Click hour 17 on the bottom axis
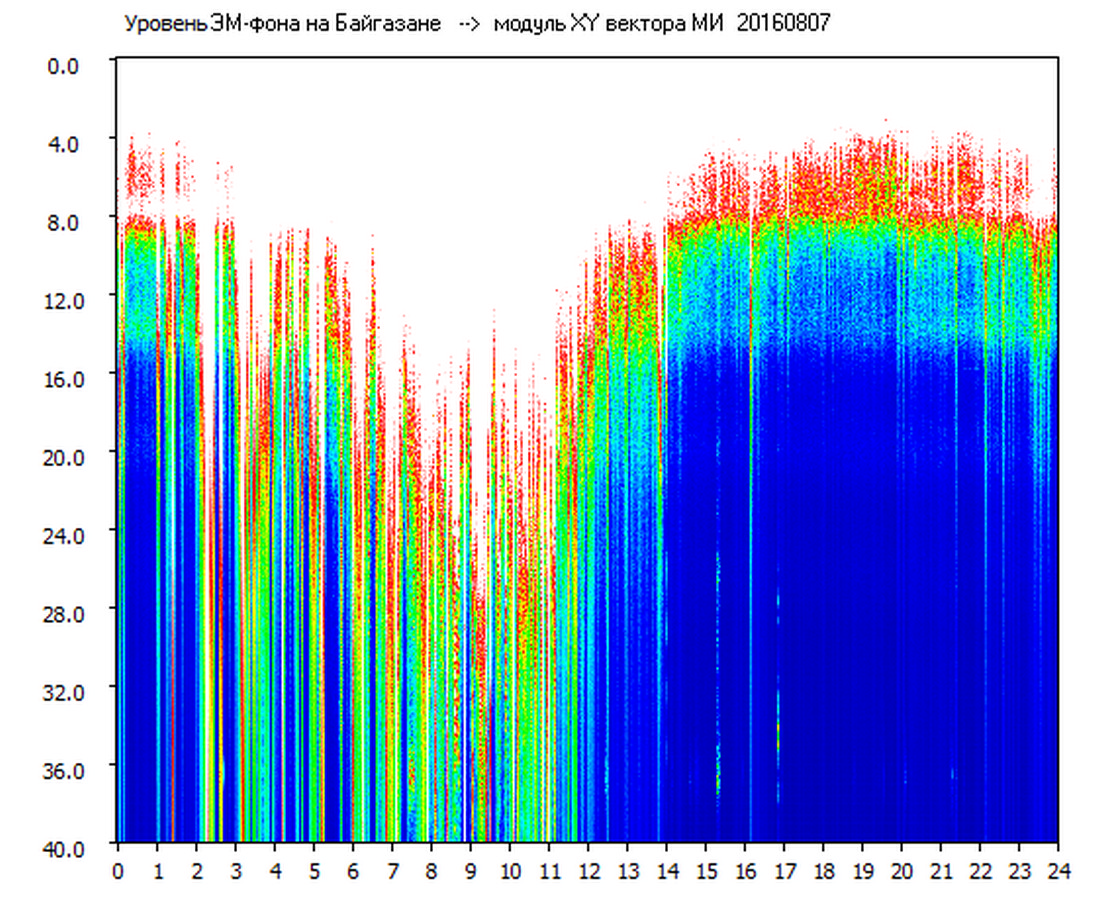 tap(784, 870)
